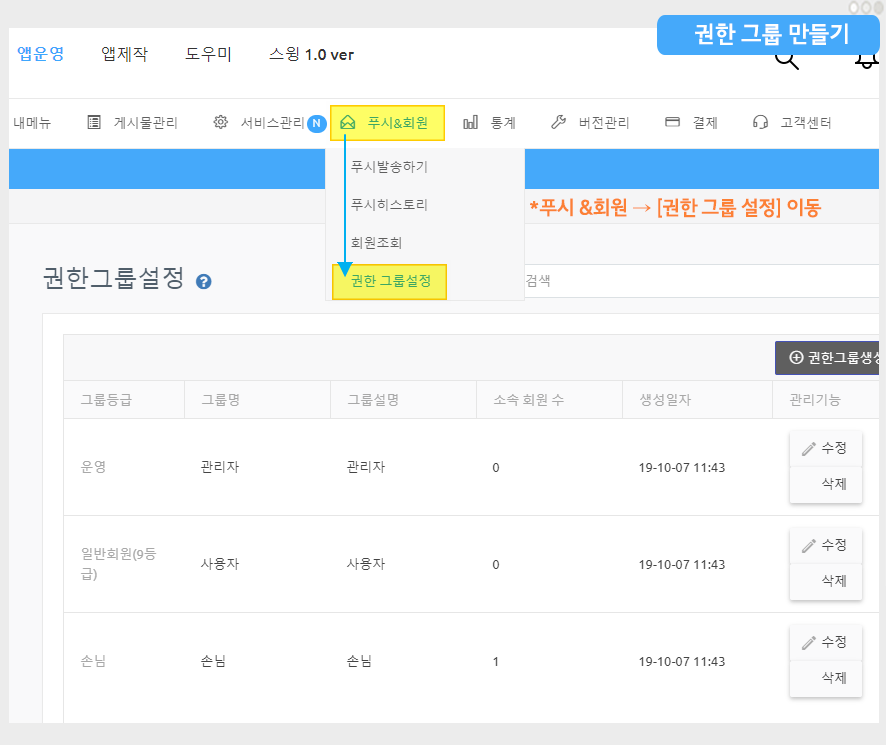Open 서비스관리 menu with gear icon
Viewport: 886px width, 745px height.
click(260, 123)
